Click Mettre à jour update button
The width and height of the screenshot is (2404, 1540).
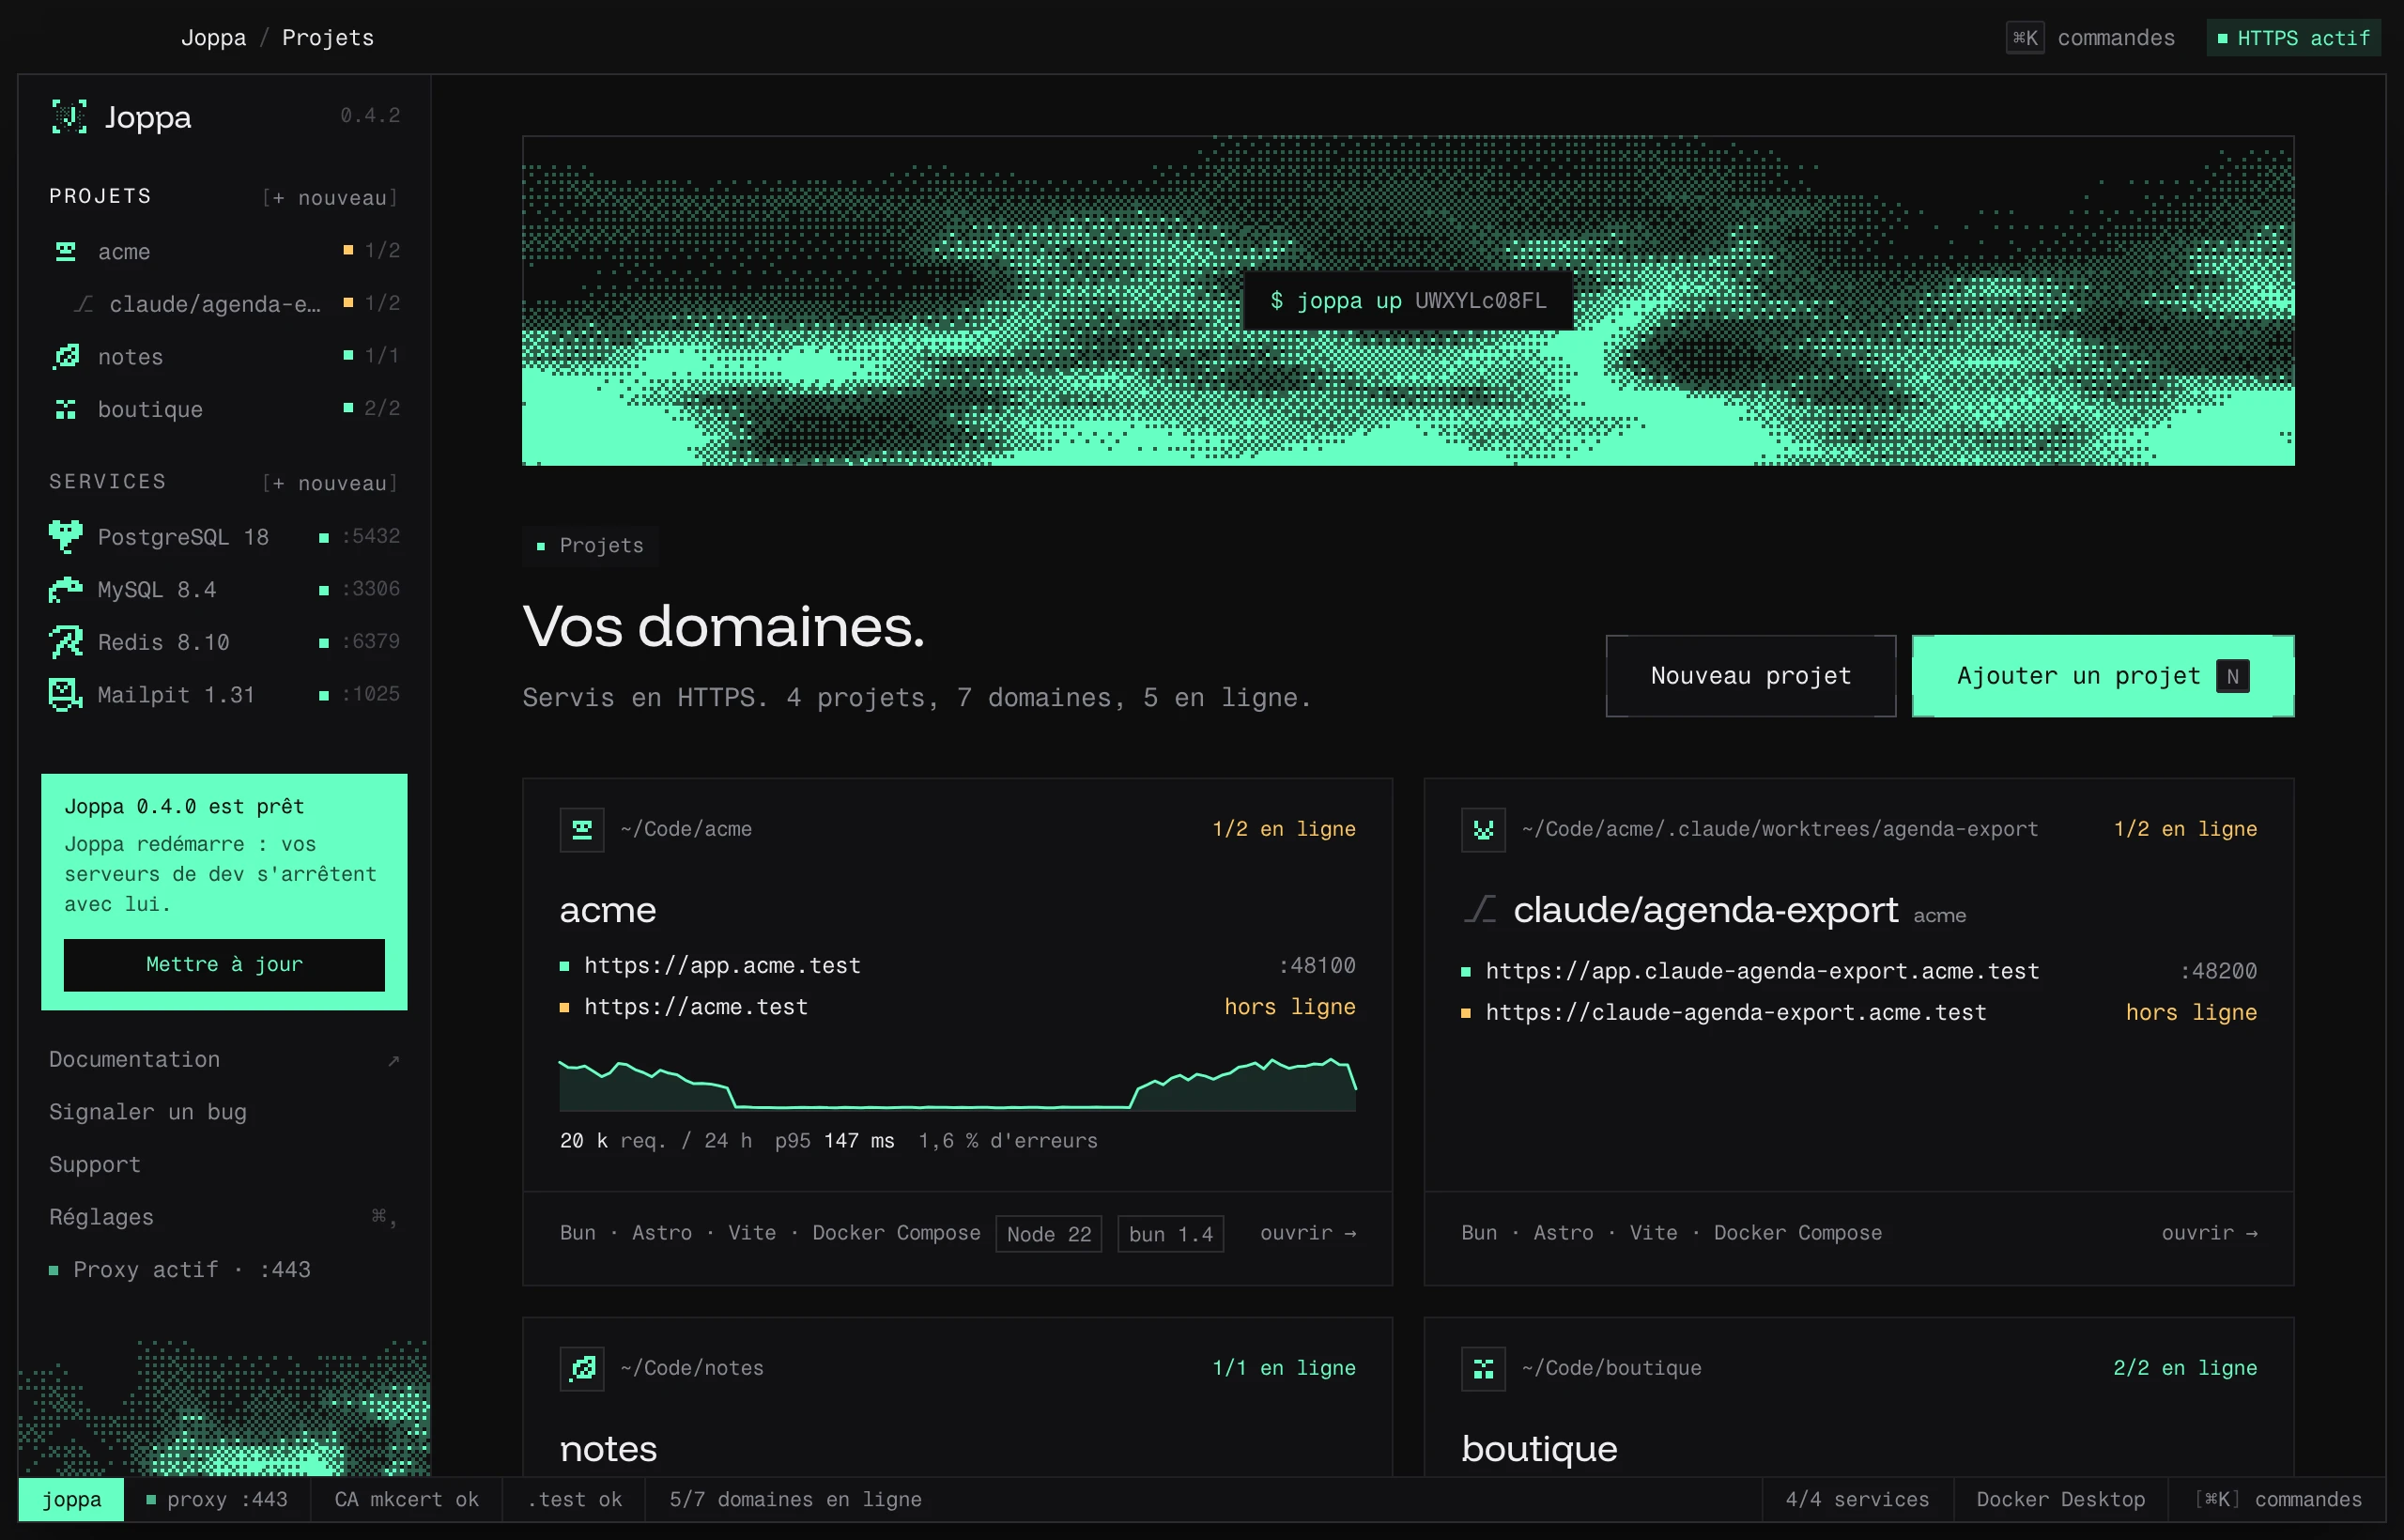click(x=224, y=965)
